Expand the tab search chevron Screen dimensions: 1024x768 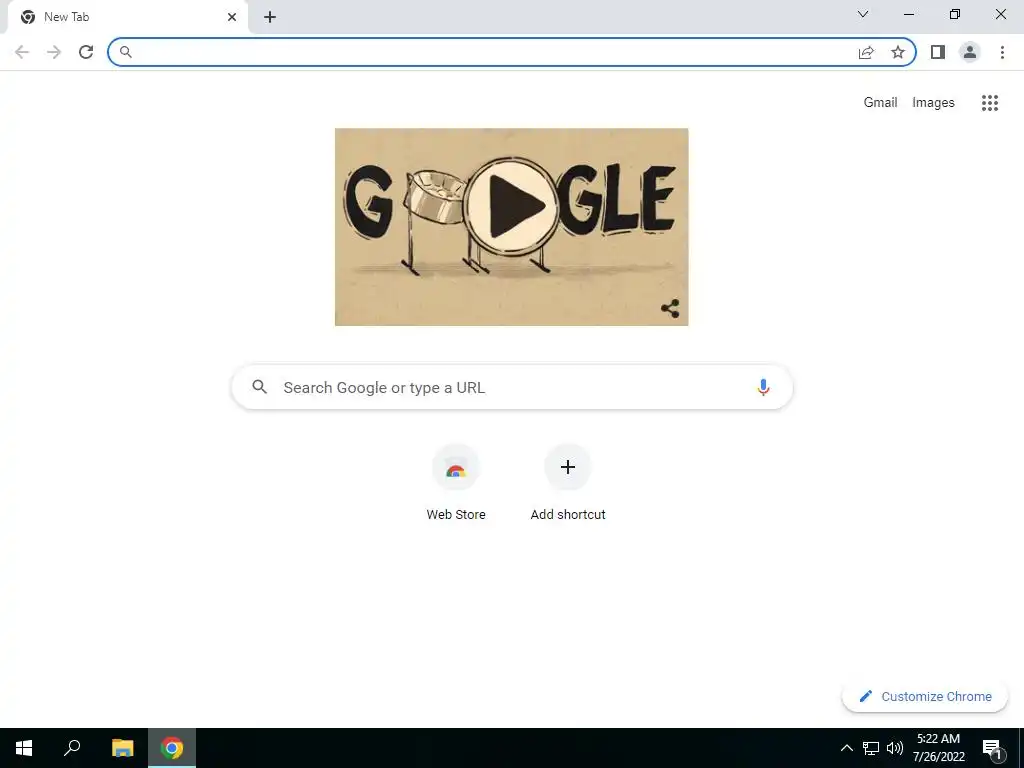coord(863,14)
